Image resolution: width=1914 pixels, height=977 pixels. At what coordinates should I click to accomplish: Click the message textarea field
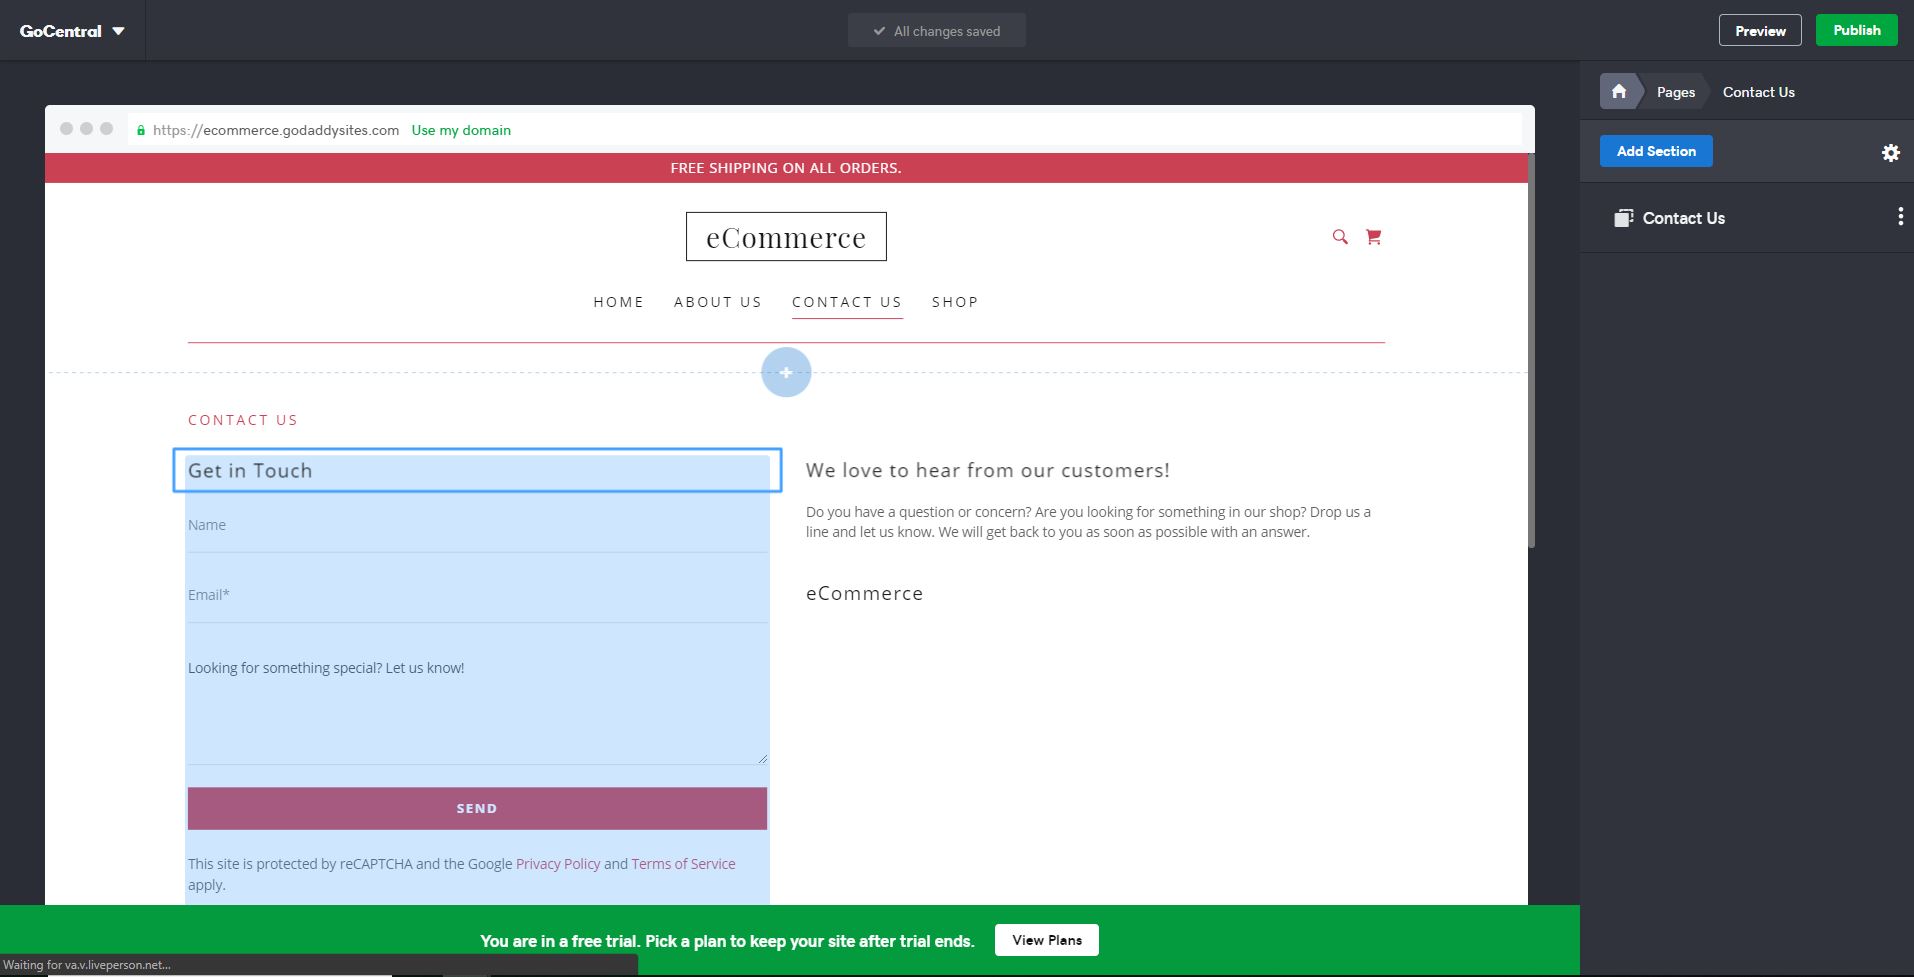477,705
